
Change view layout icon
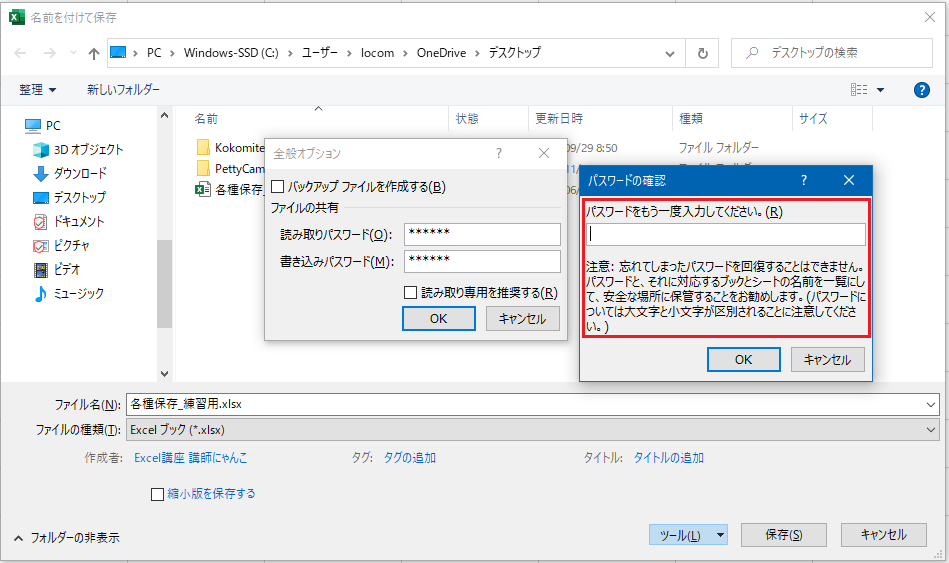tap(859, 90)
